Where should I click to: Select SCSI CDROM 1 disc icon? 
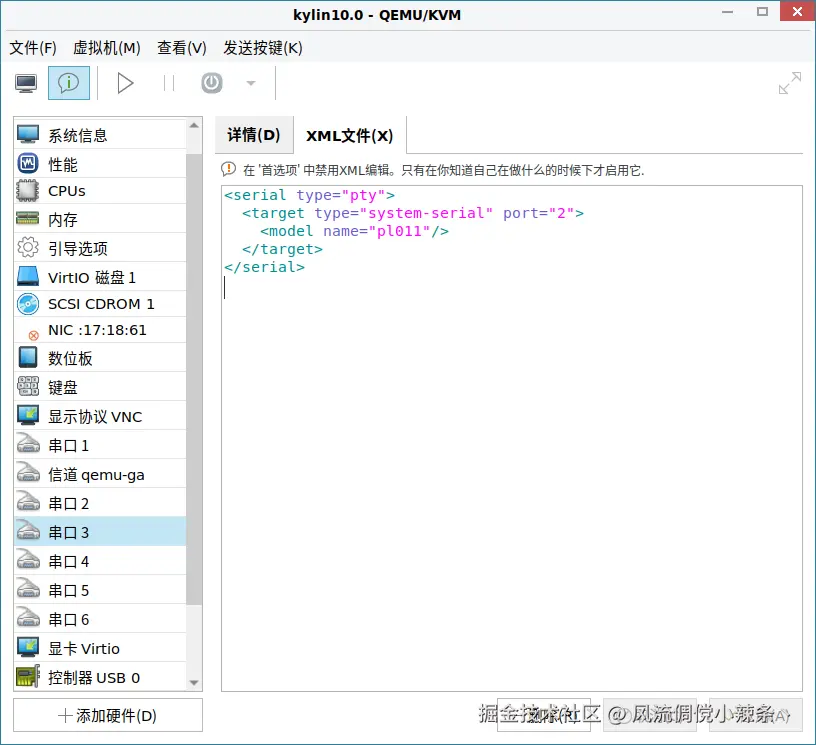click(x=28, y=304)
